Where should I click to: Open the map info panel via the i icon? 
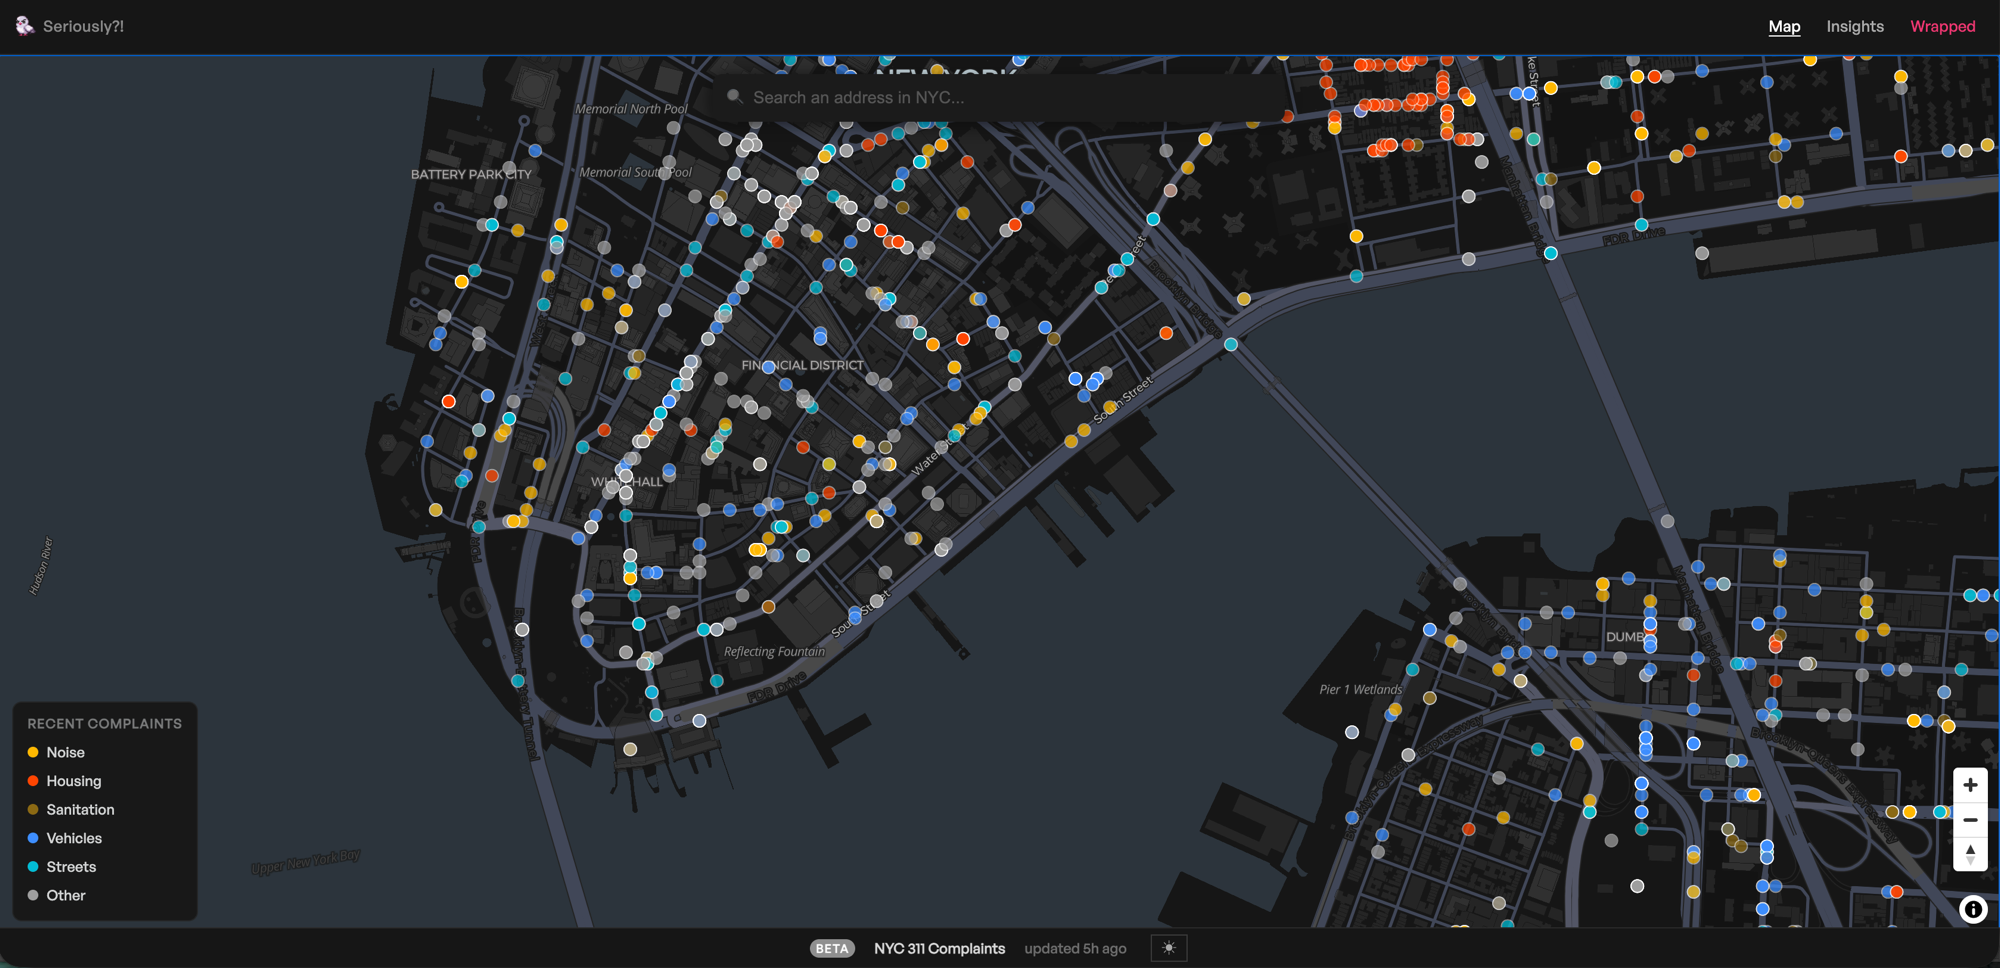tap(1972, 908)
